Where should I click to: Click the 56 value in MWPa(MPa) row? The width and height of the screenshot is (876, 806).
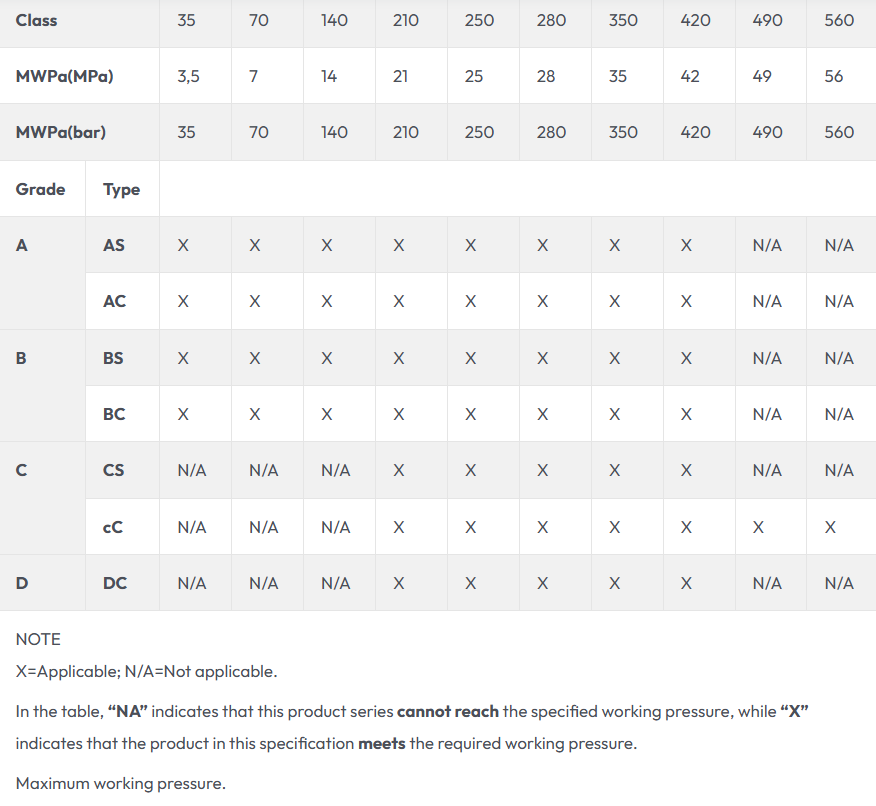pyautogui.click(x=834, y=76)
